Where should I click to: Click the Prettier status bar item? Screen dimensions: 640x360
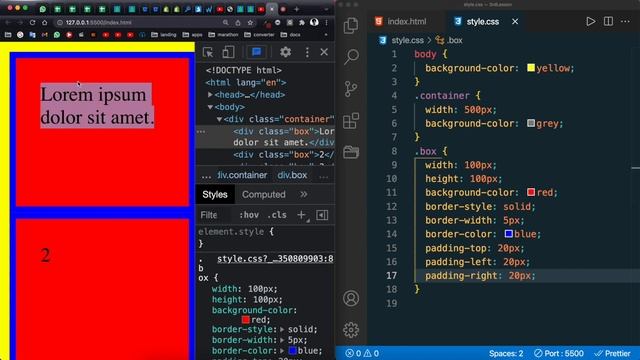612,353
